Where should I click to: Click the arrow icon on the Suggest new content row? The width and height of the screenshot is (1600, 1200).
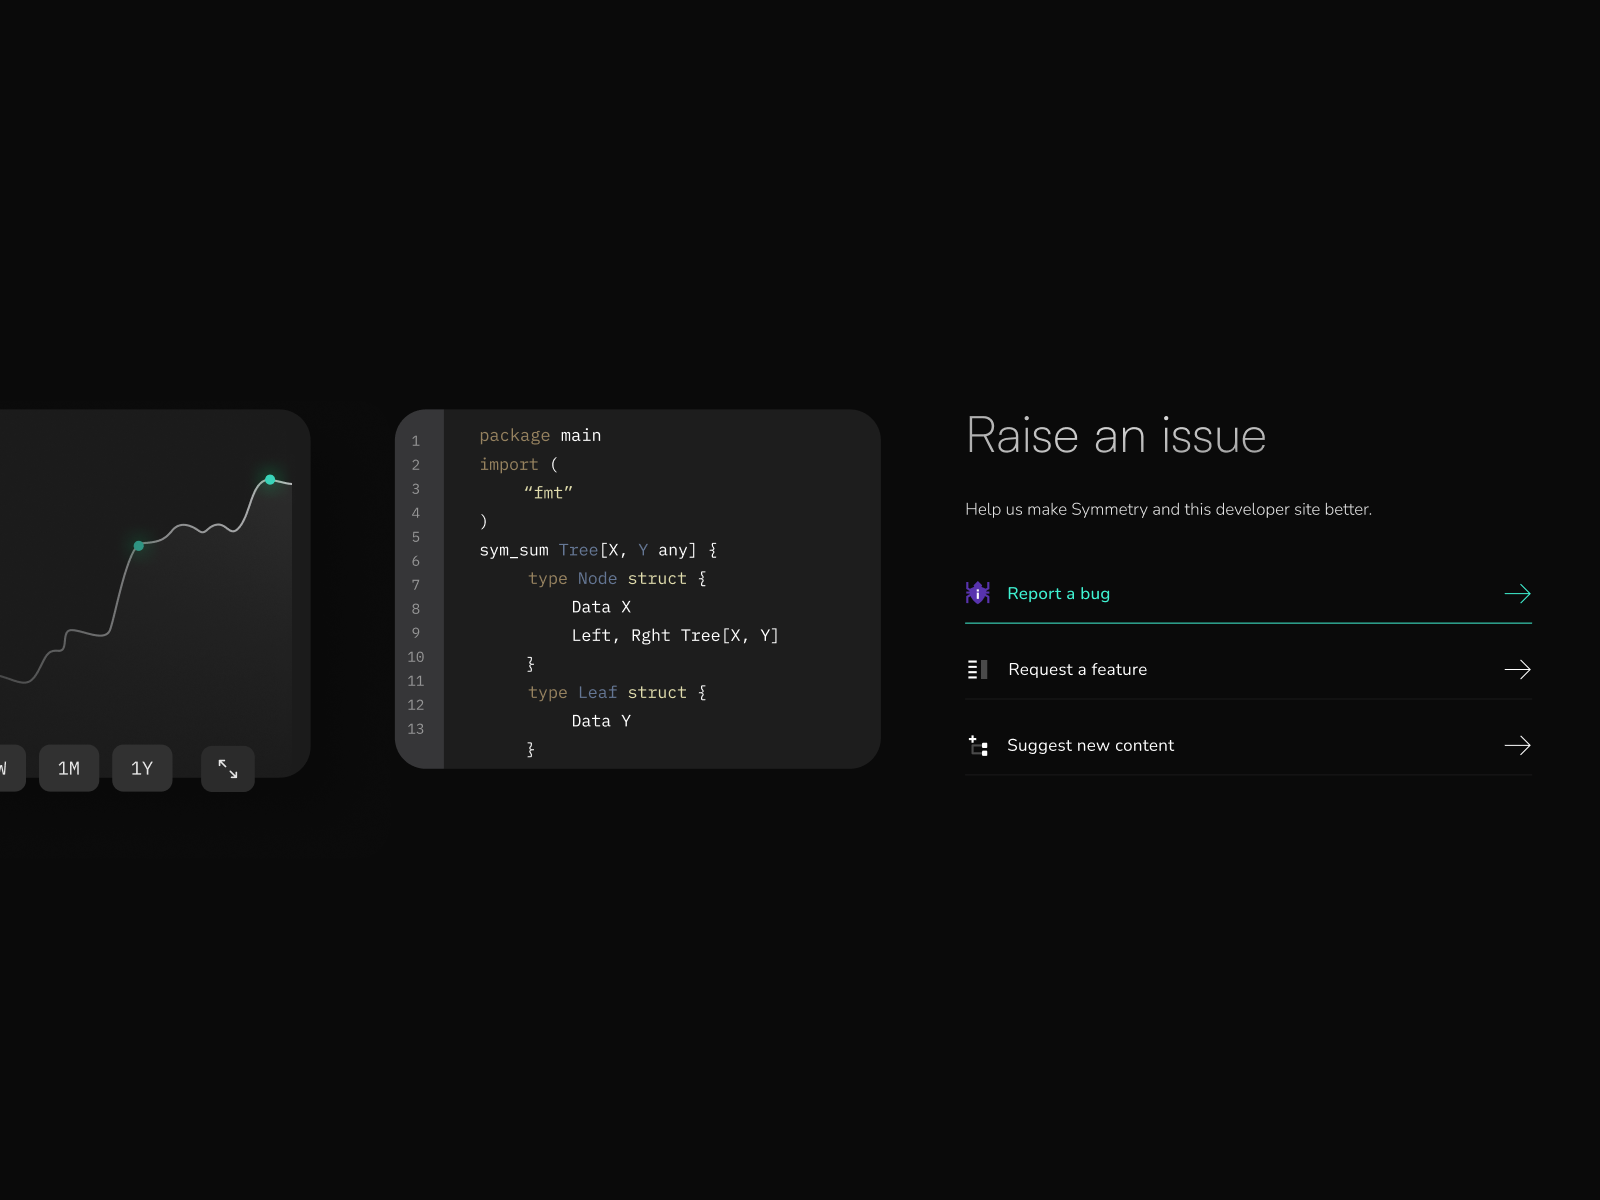1518,745
